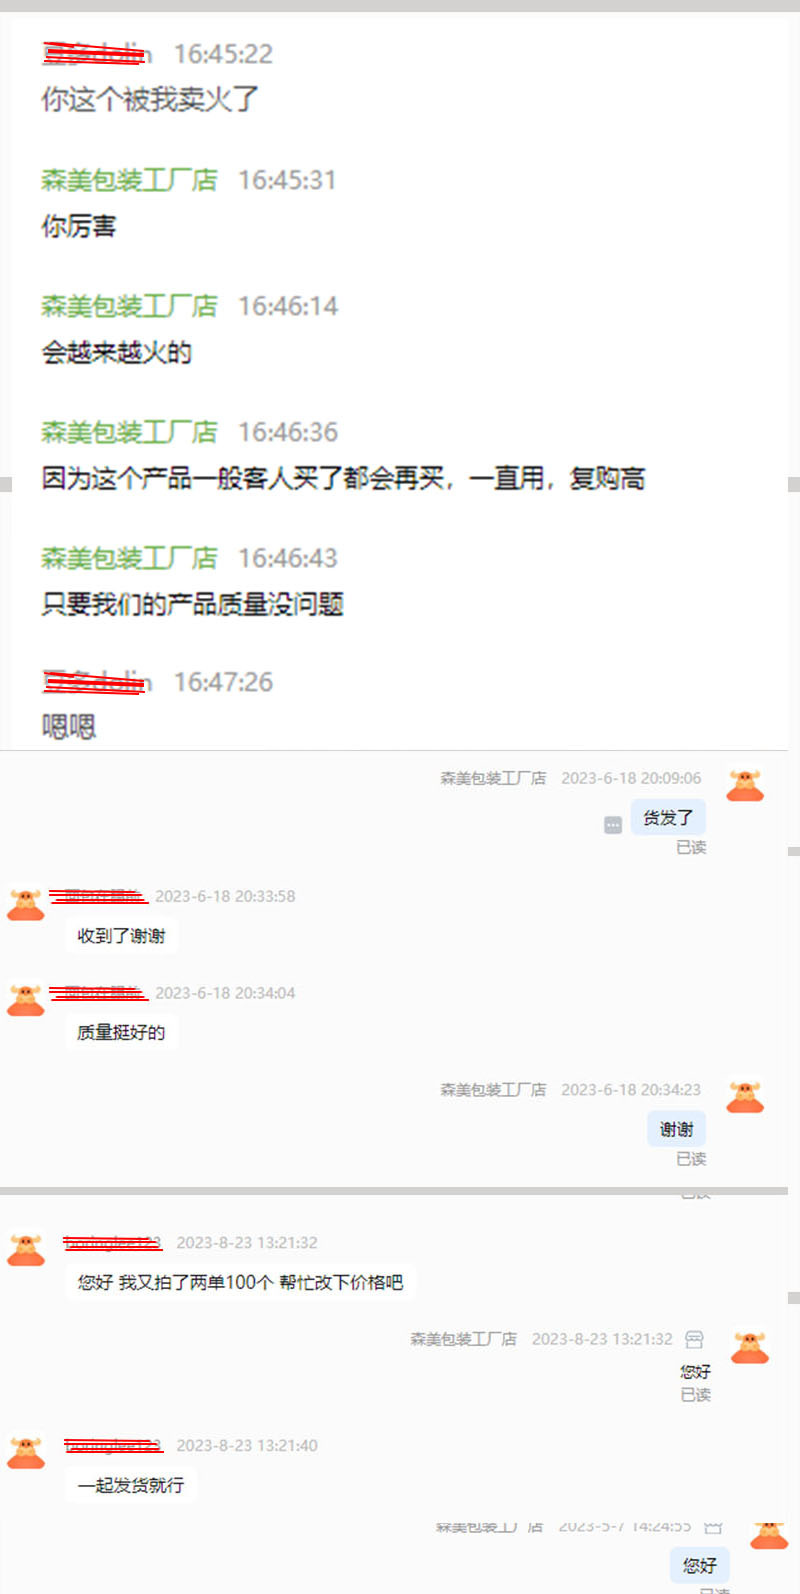Click the '谢谢' reply bubble
The image size is (800, 1594).
[x=677, y=1130]
